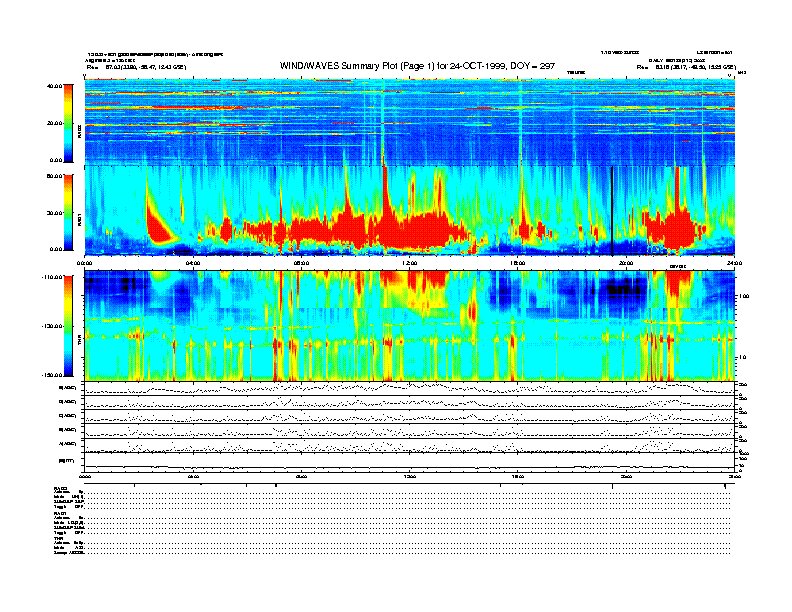
Task: Click the 20:00 tick label under RAD1 spectrogram
Action: pyautogui.click(x=626, y=263)
